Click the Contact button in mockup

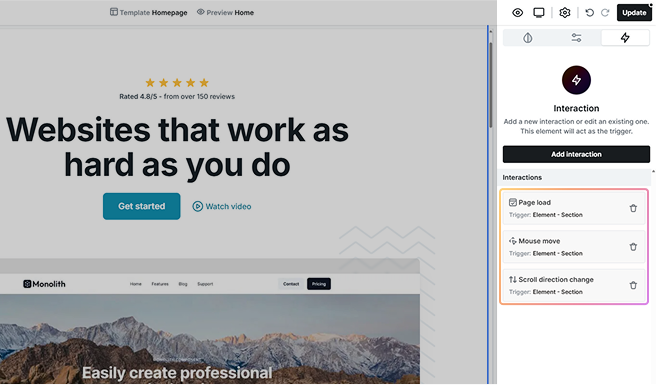pos(291,284)
